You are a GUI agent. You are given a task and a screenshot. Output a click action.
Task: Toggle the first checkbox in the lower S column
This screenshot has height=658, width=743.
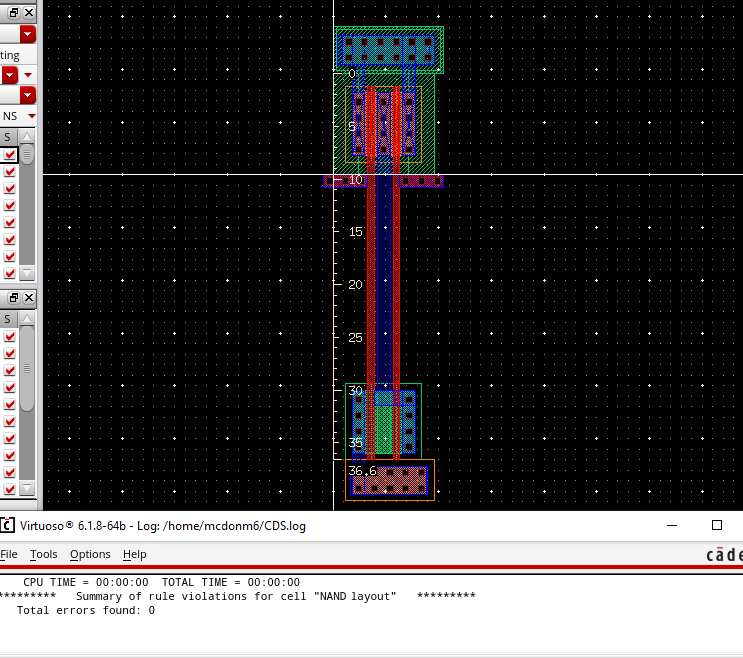(9, 337)
